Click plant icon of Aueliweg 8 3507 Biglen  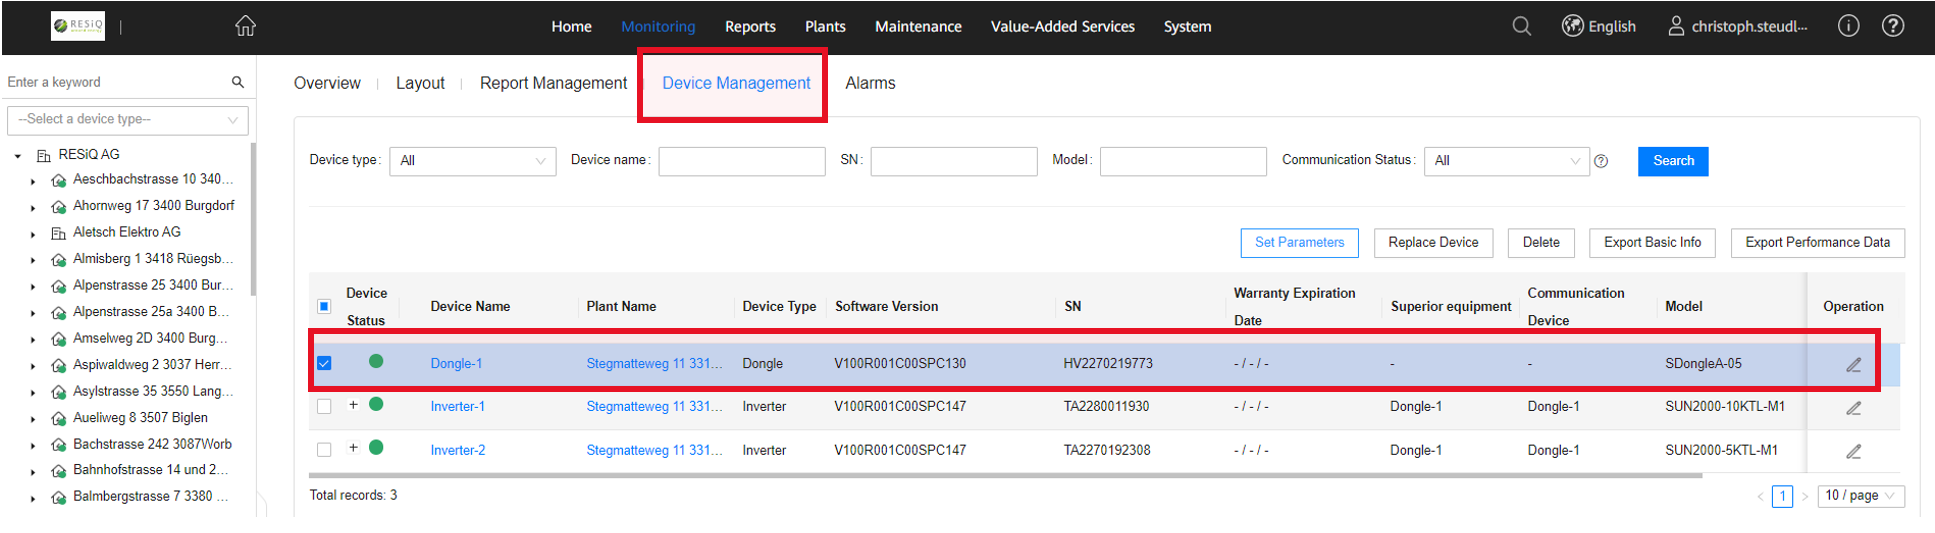[x=59, y=419]
